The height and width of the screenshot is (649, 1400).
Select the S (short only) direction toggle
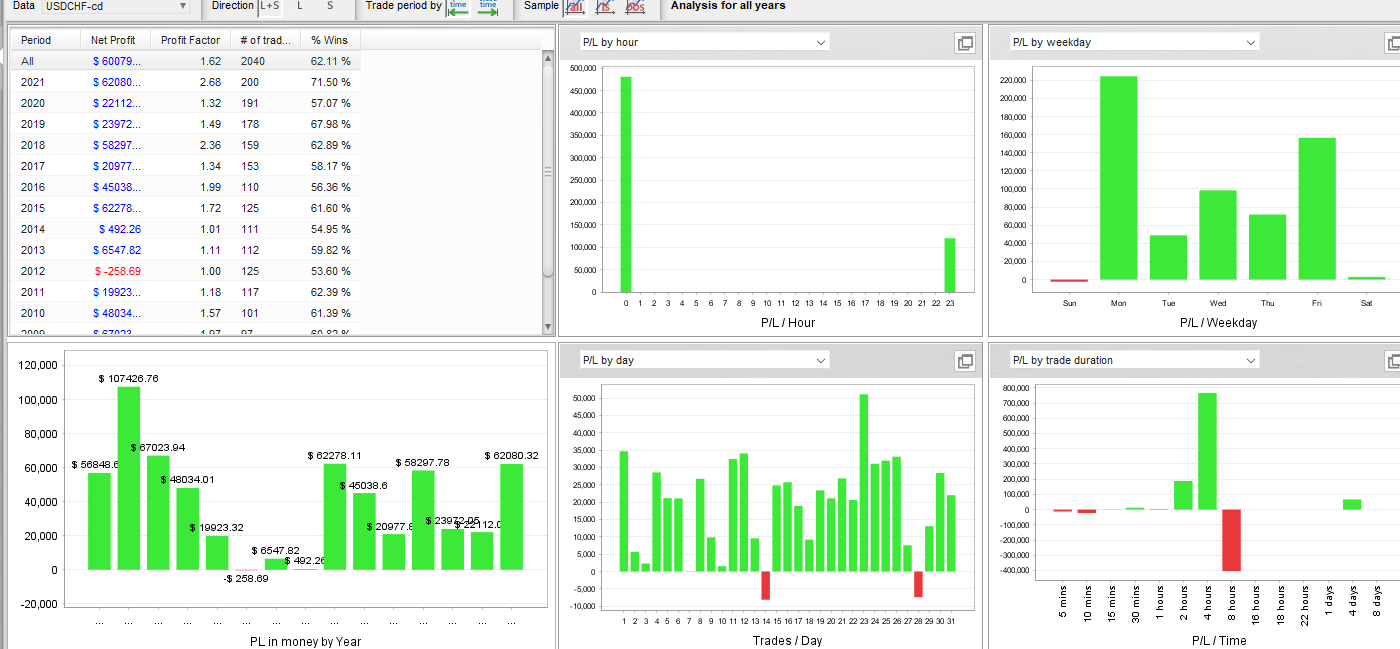point(330,6)
